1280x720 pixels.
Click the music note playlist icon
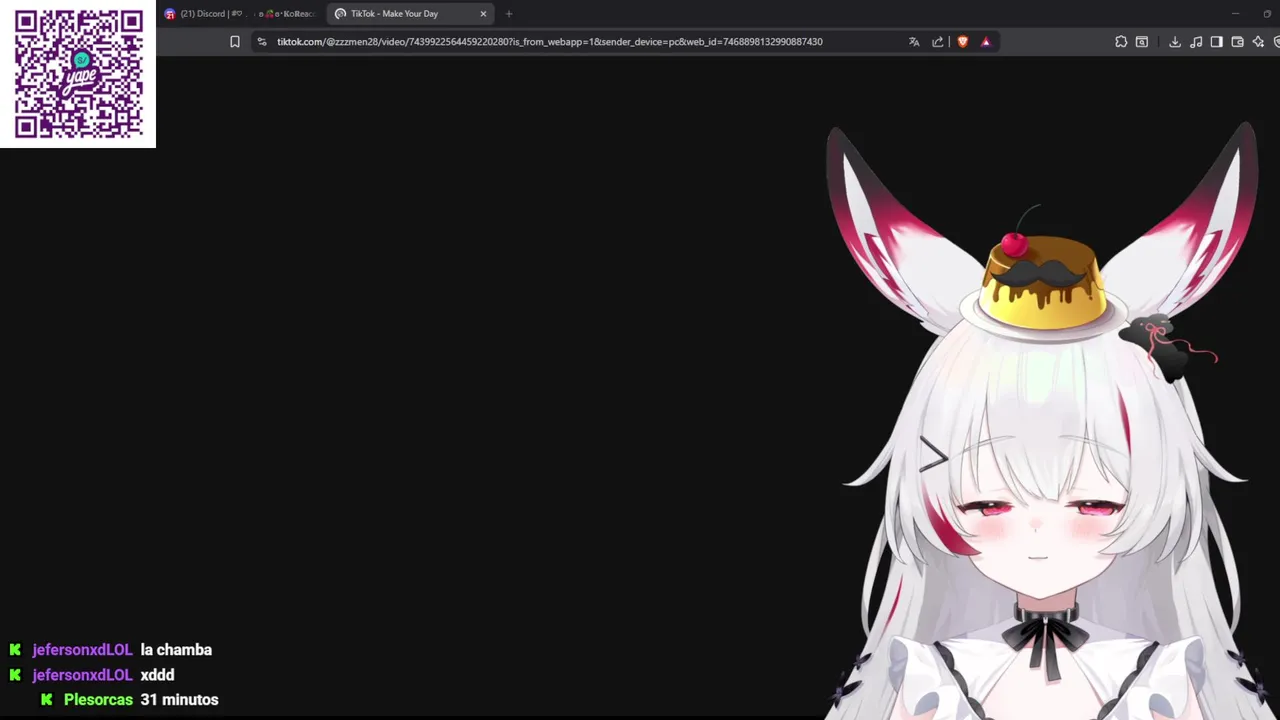point(1196,42)
